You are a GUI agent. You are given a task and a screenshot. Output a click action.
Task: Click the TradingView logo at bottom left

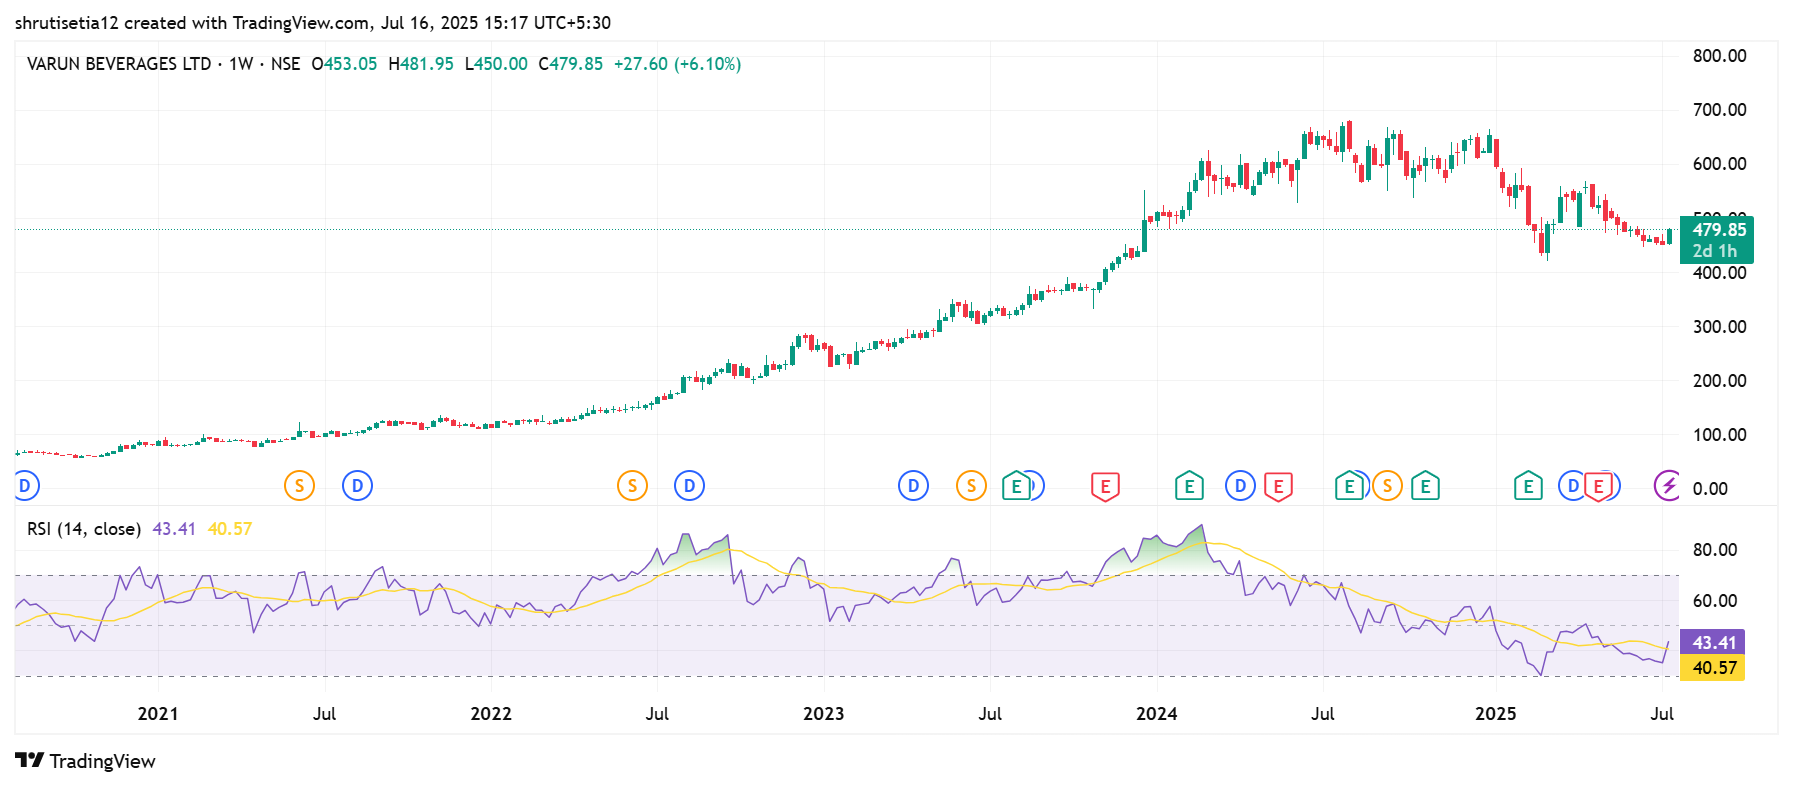pos(86,761)
